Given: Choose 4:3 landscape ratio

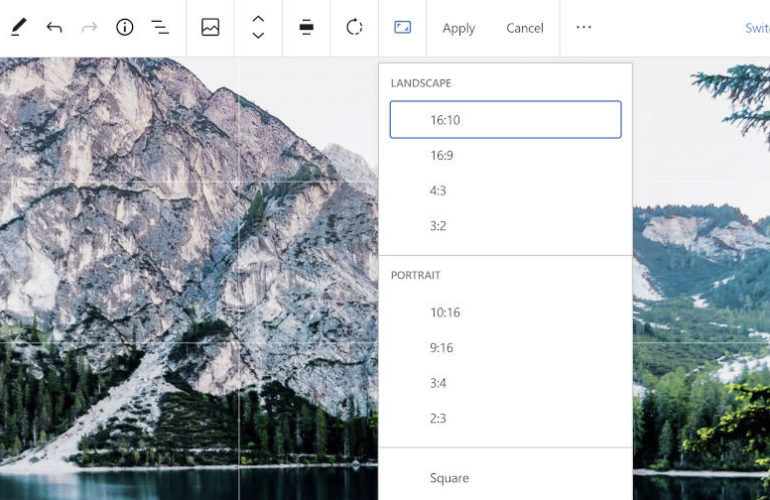Looking at the screenshot, I should 505,191.
